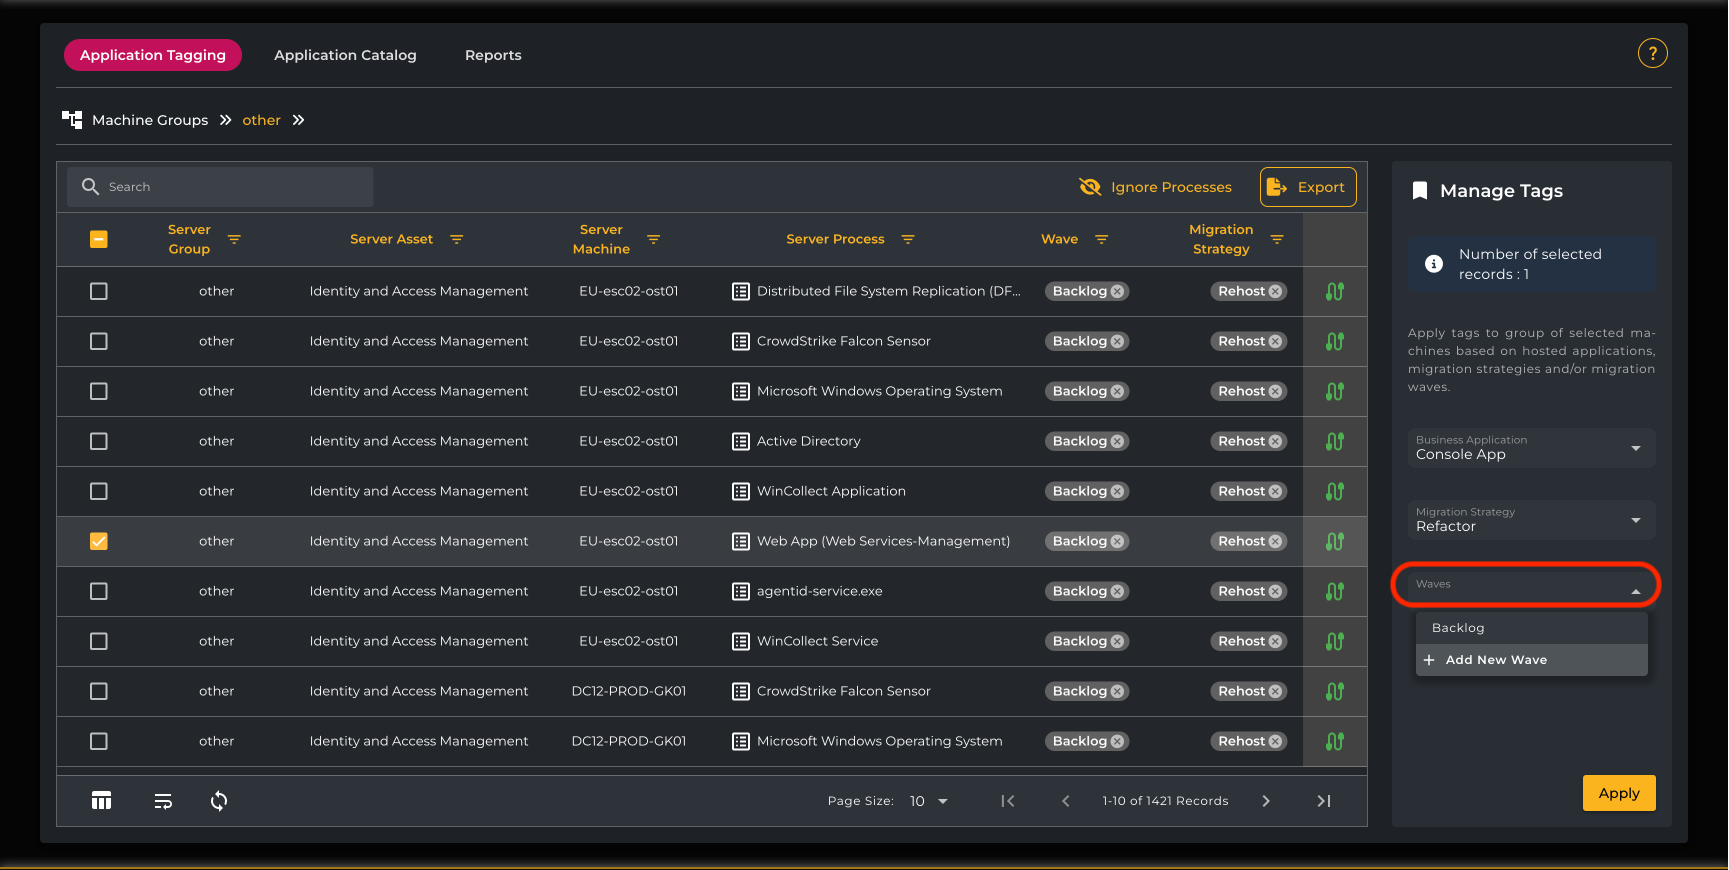The width and height of the screenshot is (1729, 870).
Task: Click the column chooser icon in footer
Action: [101, 800]
